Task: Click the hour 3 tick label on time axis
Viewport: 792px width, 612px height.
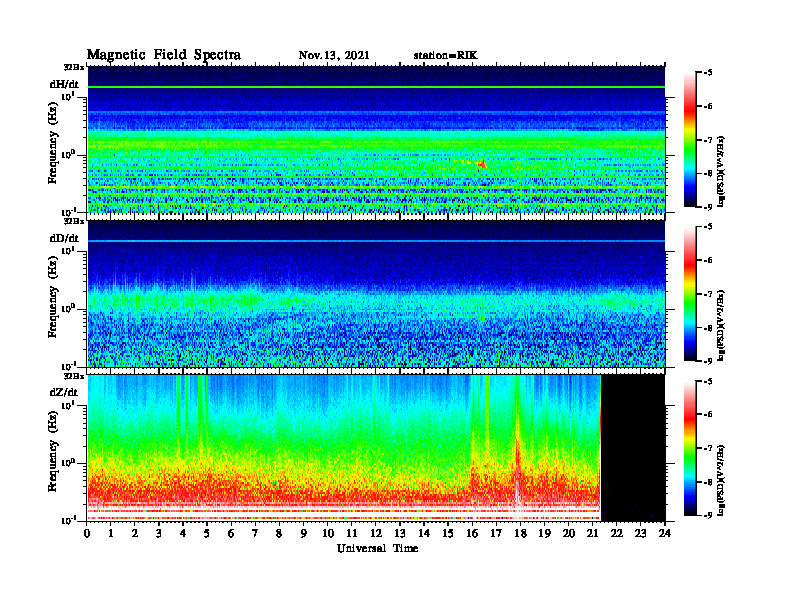Action: [159, 534]
